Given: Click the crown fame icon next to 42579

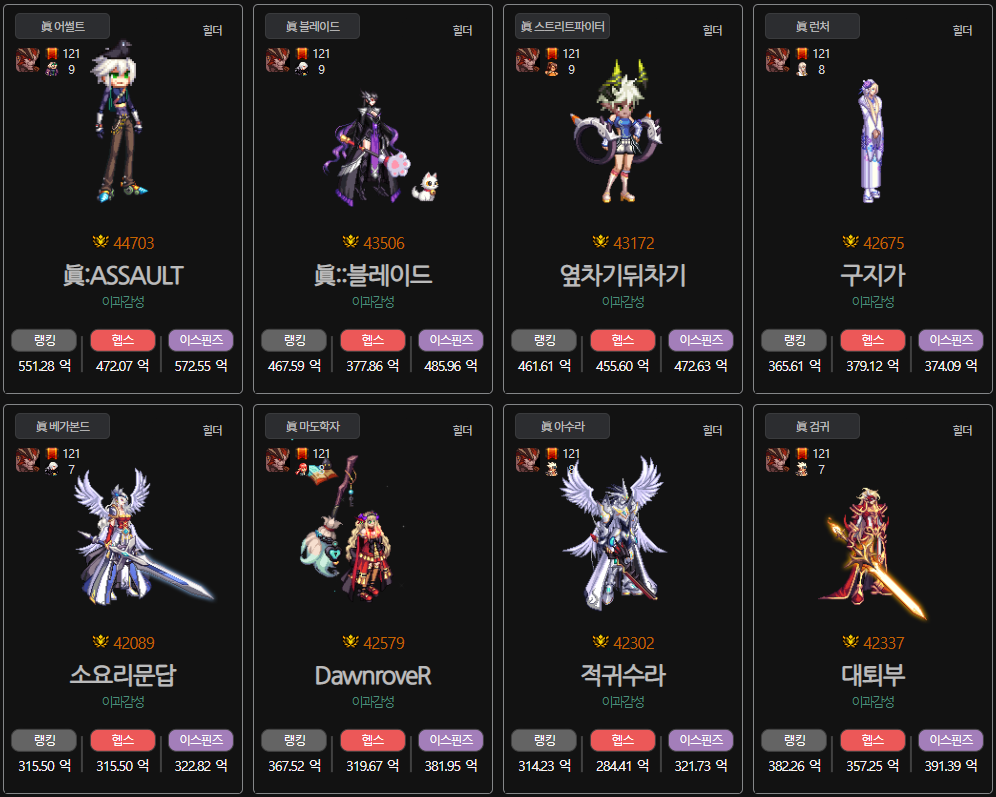Looking at the screenshot, I should pyautogui.click(x=351, y=642).
